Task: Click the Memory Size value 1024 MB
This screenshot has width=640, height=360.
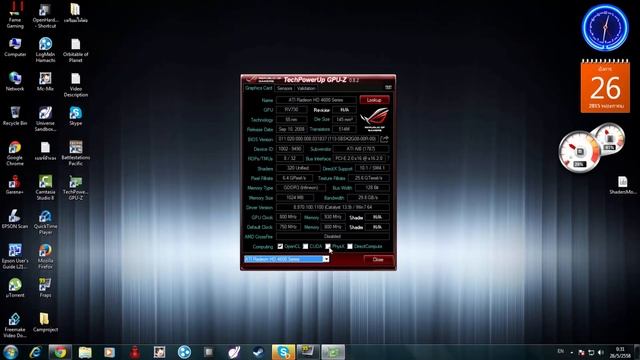Action: (x=295, y=198)
